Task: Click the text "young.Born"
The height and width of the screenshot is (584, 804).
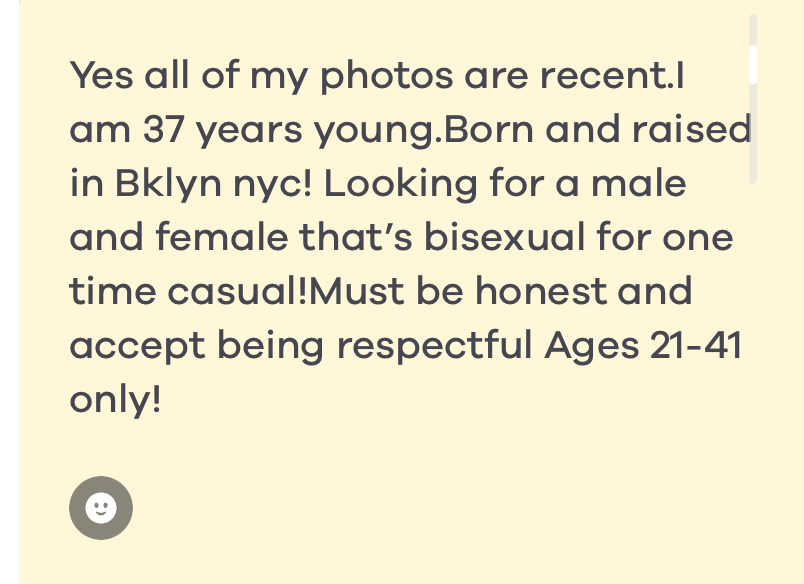Action: click(424, 130)
